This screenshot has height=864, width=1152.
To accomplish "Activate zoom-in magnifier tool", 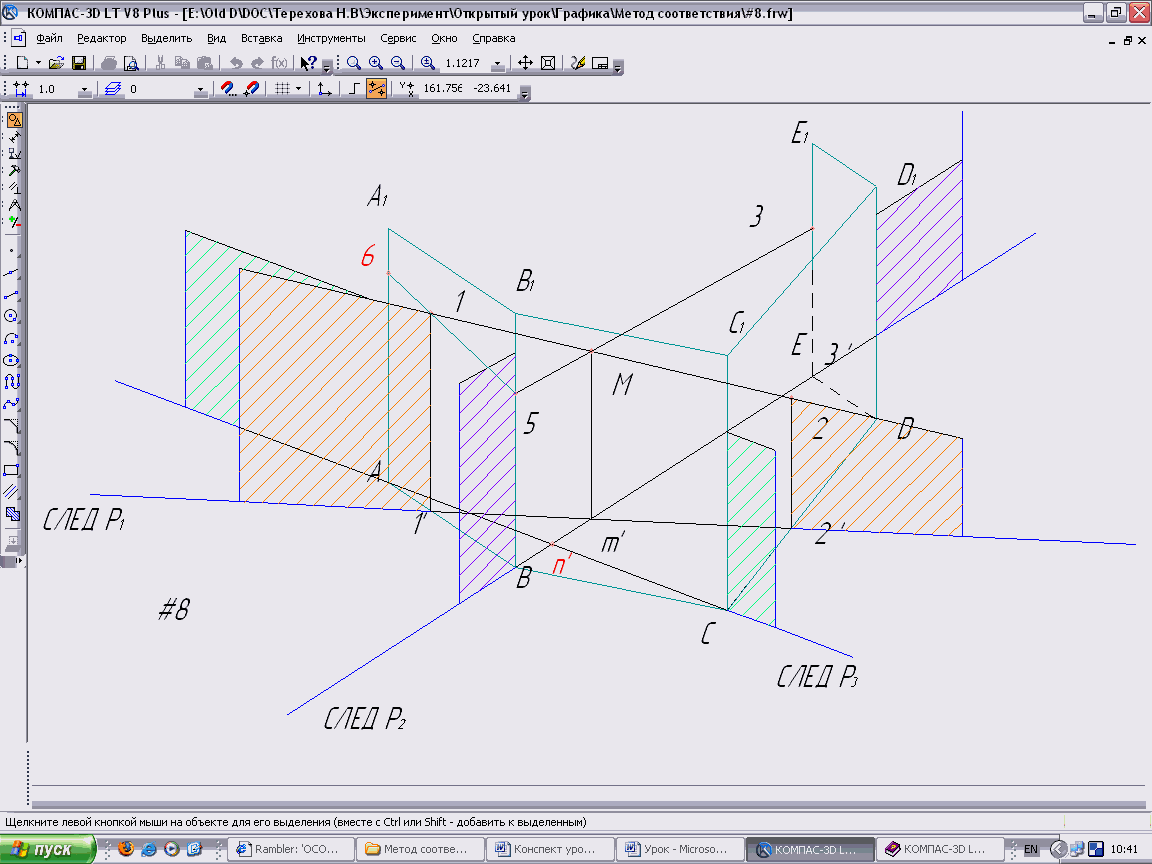I will pos(375,63).
